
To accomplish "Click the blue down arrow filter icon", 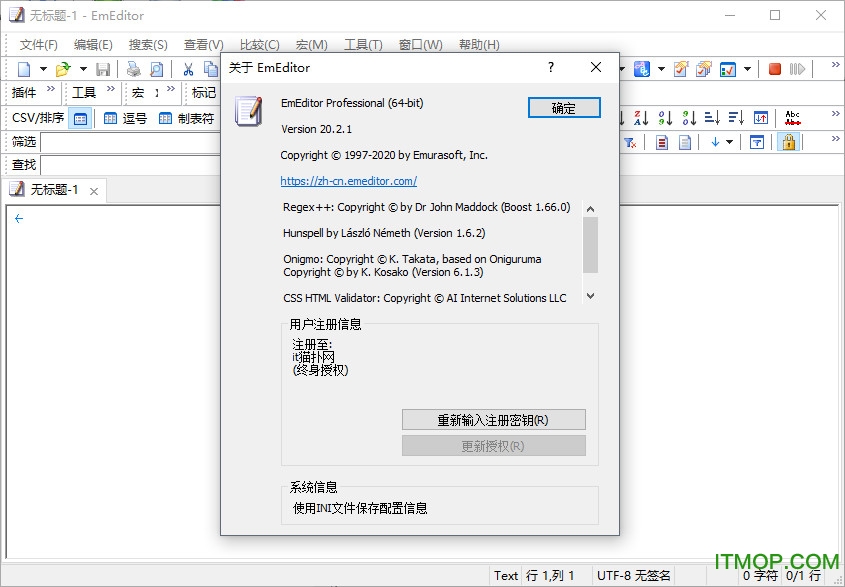I will 715,142.
